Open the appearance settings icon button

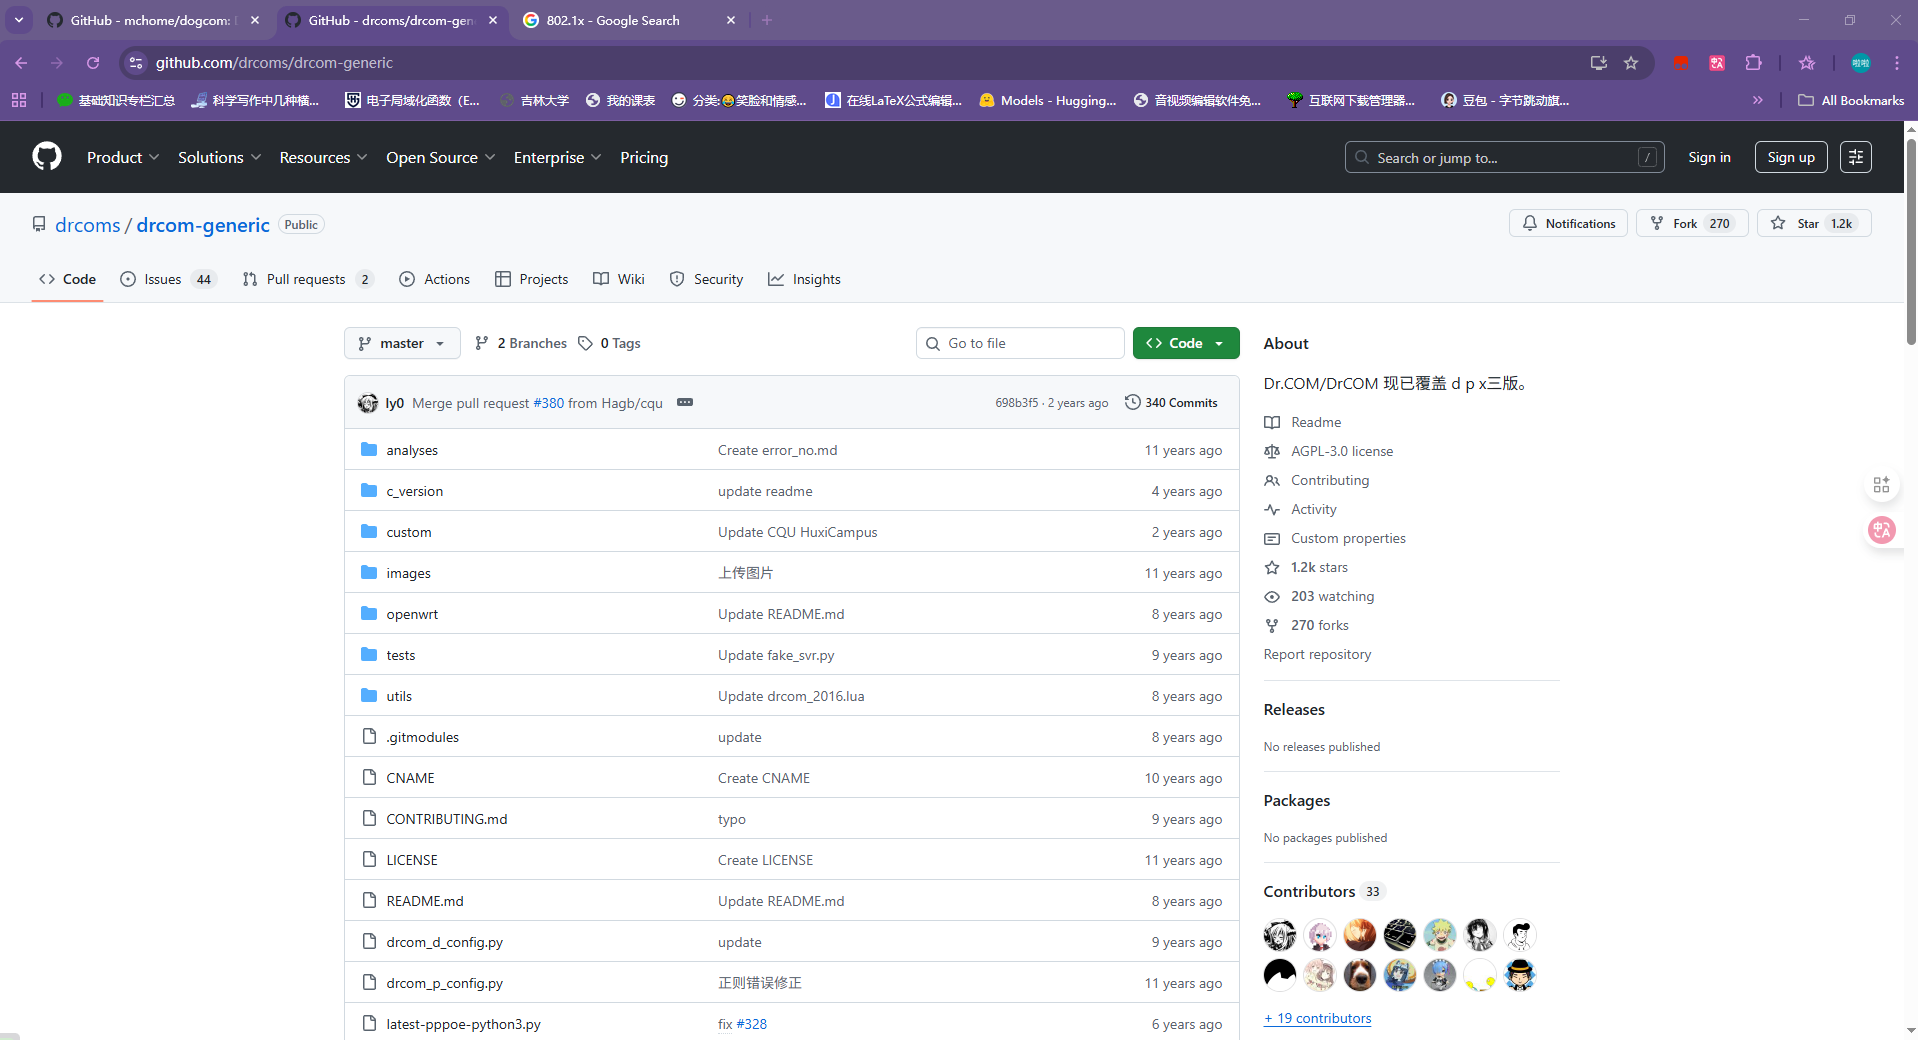pyautogui.click(x=1855, y=157)
